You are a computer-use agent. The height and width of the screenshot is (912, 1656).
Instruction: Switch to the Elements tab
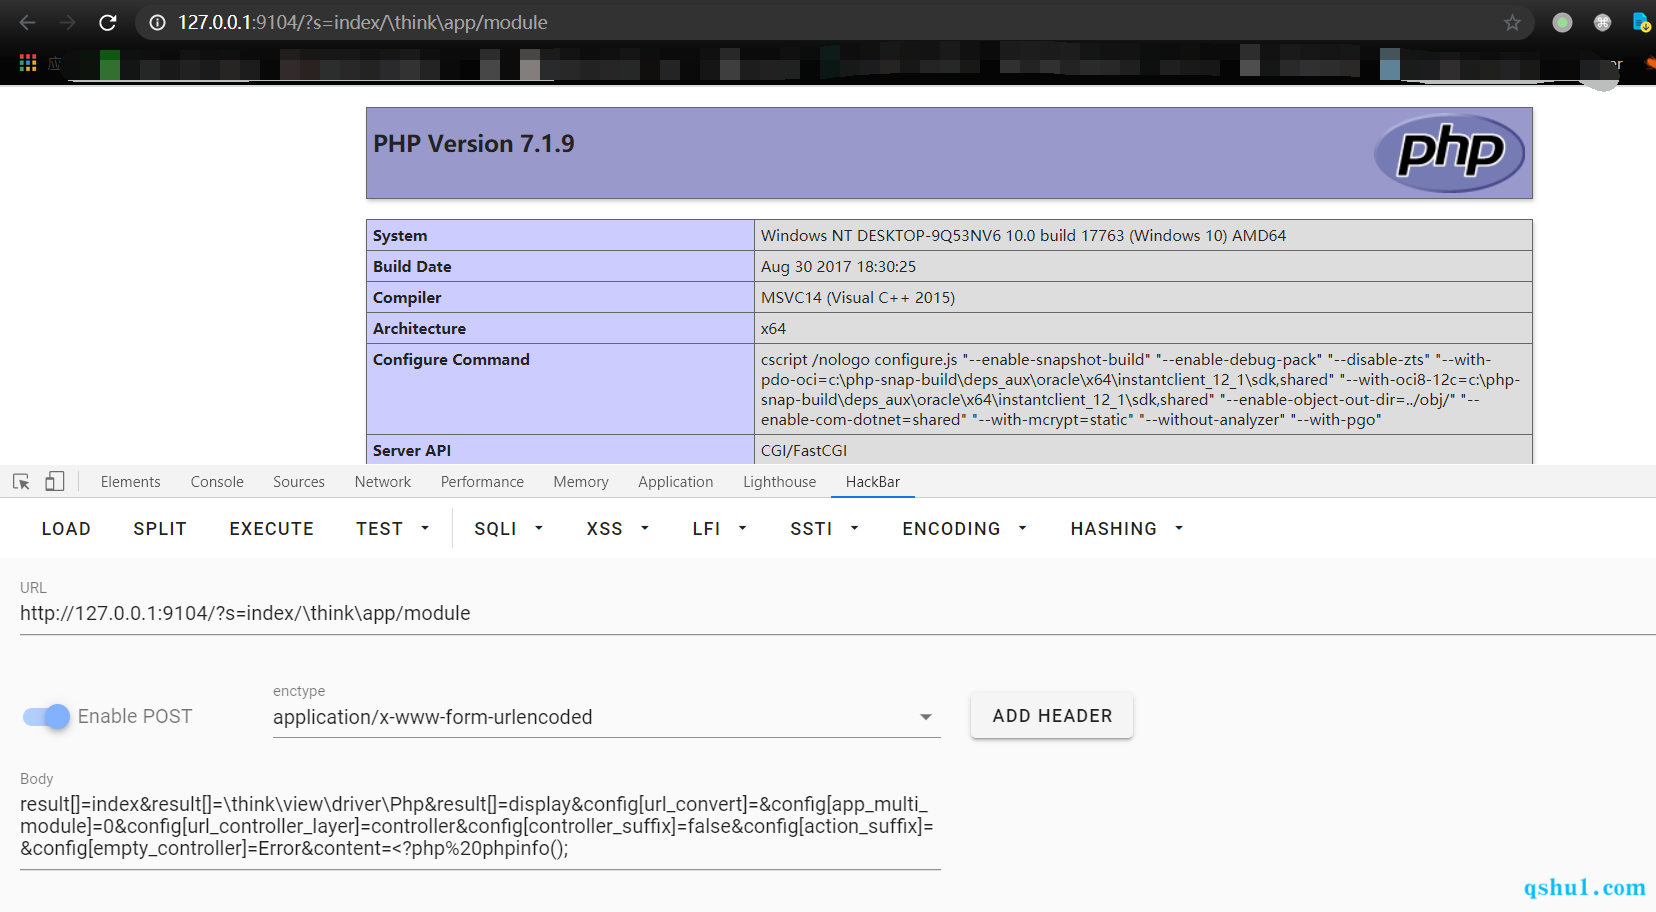click(130, 482)
